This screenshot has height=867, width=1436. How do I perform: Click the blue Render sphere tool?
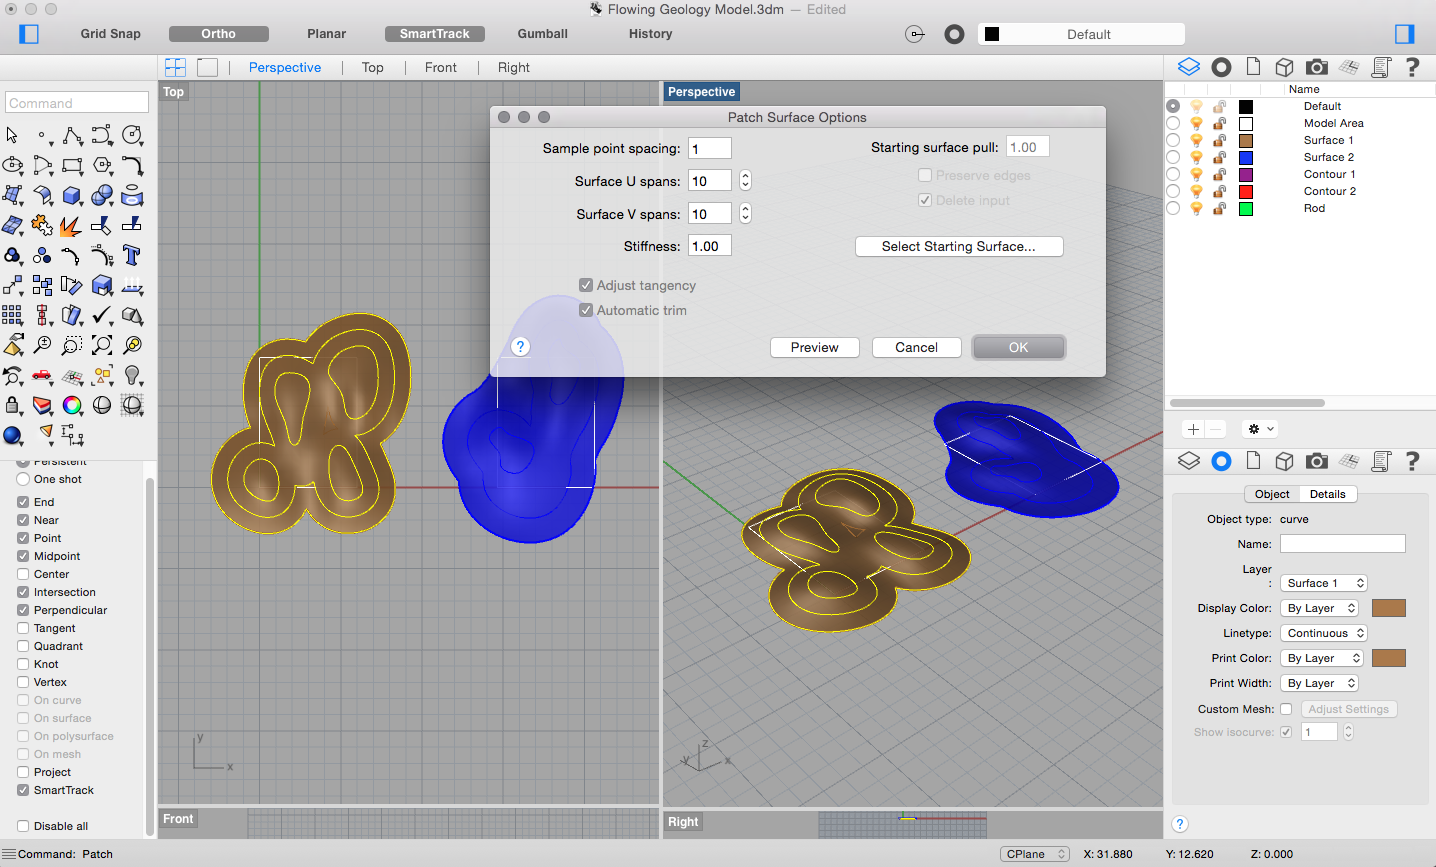[x=12, y=435]
